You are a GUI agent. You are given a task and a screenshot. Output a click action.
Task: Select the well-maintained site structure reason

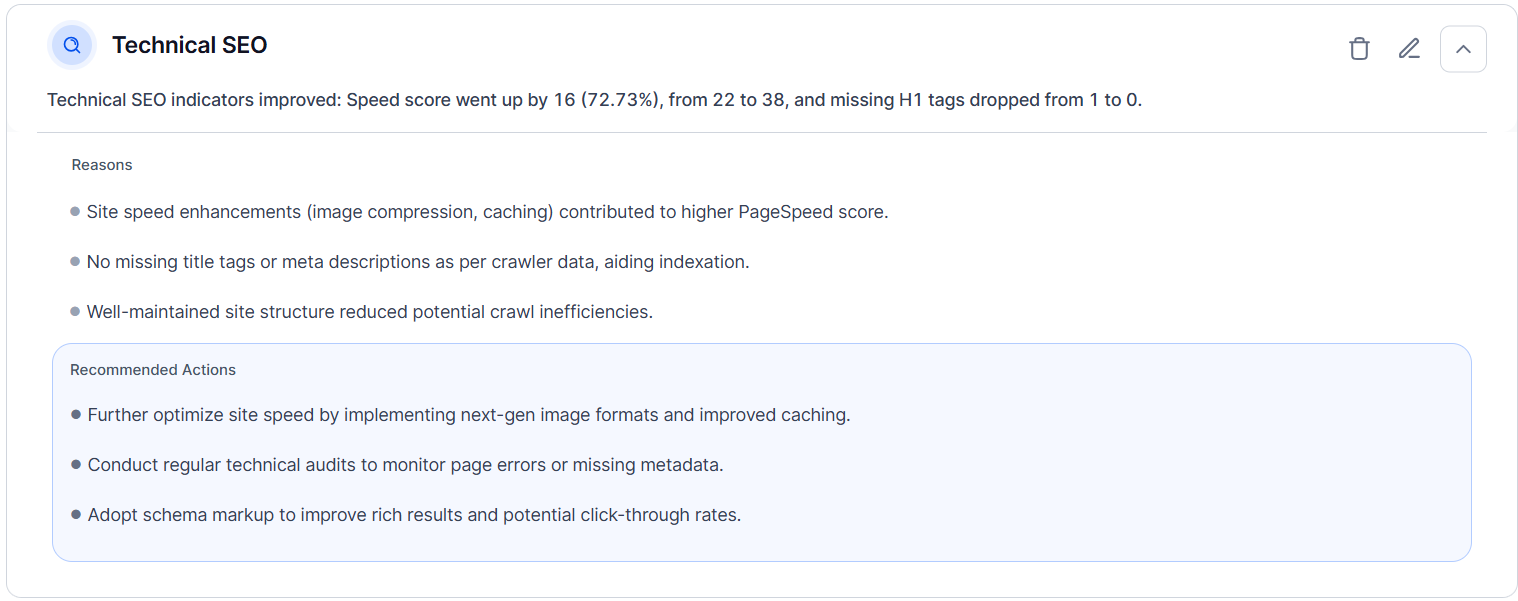point(370,312)
